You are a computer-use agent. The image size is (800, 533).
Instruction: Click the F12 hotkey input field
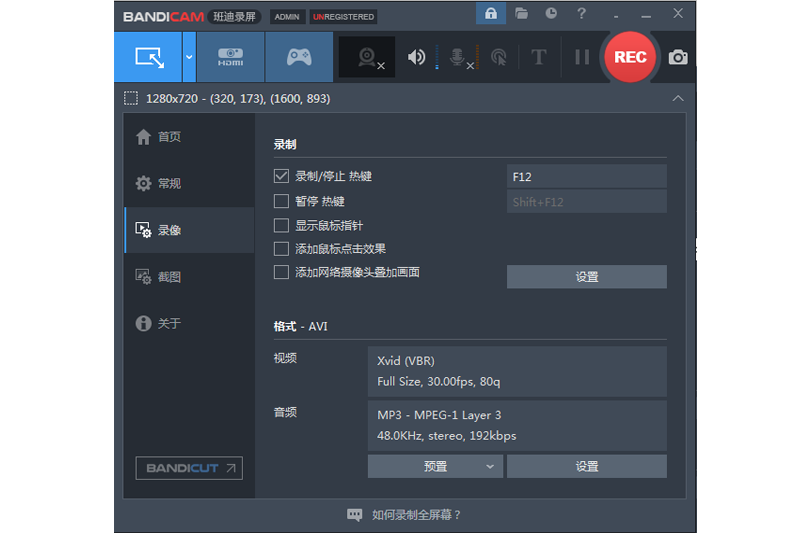tap(586, 176)
